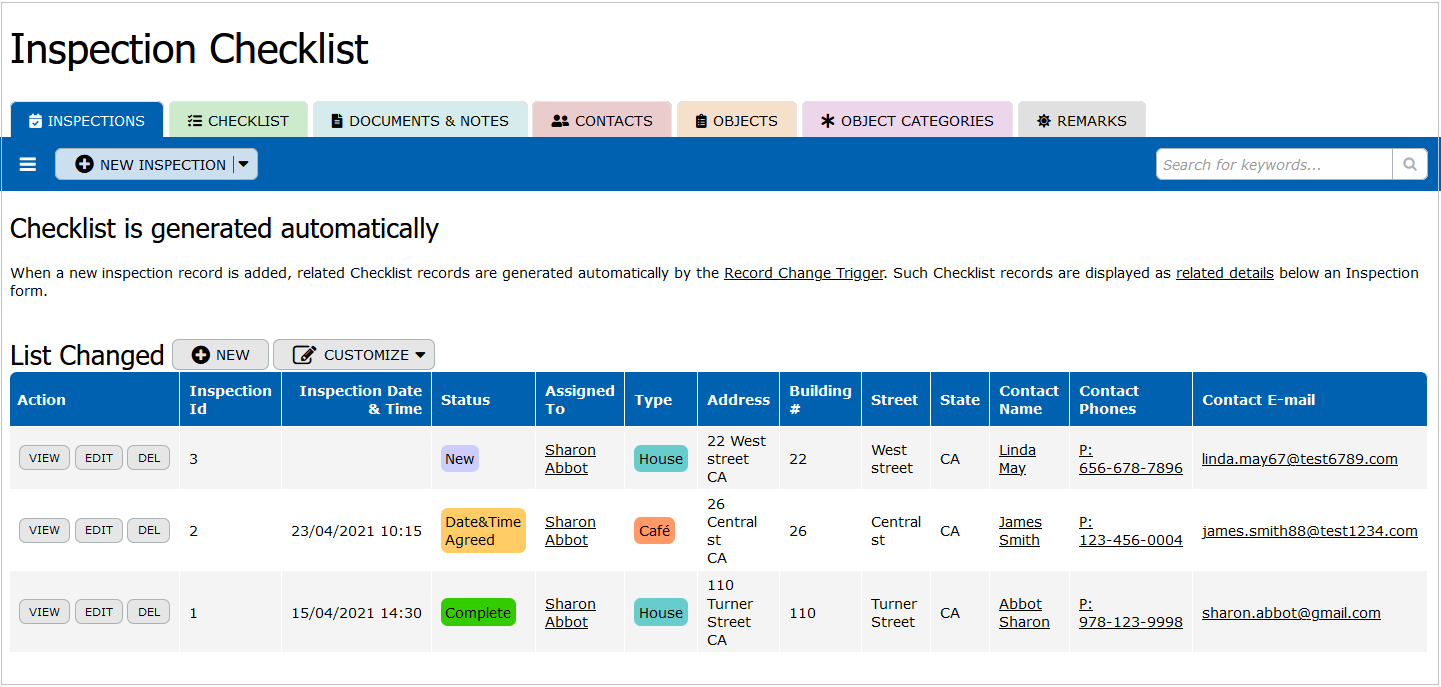Open the Documents & Notes tab
The height and width of the screenshot is (687, 1441).
click(419, 121)
